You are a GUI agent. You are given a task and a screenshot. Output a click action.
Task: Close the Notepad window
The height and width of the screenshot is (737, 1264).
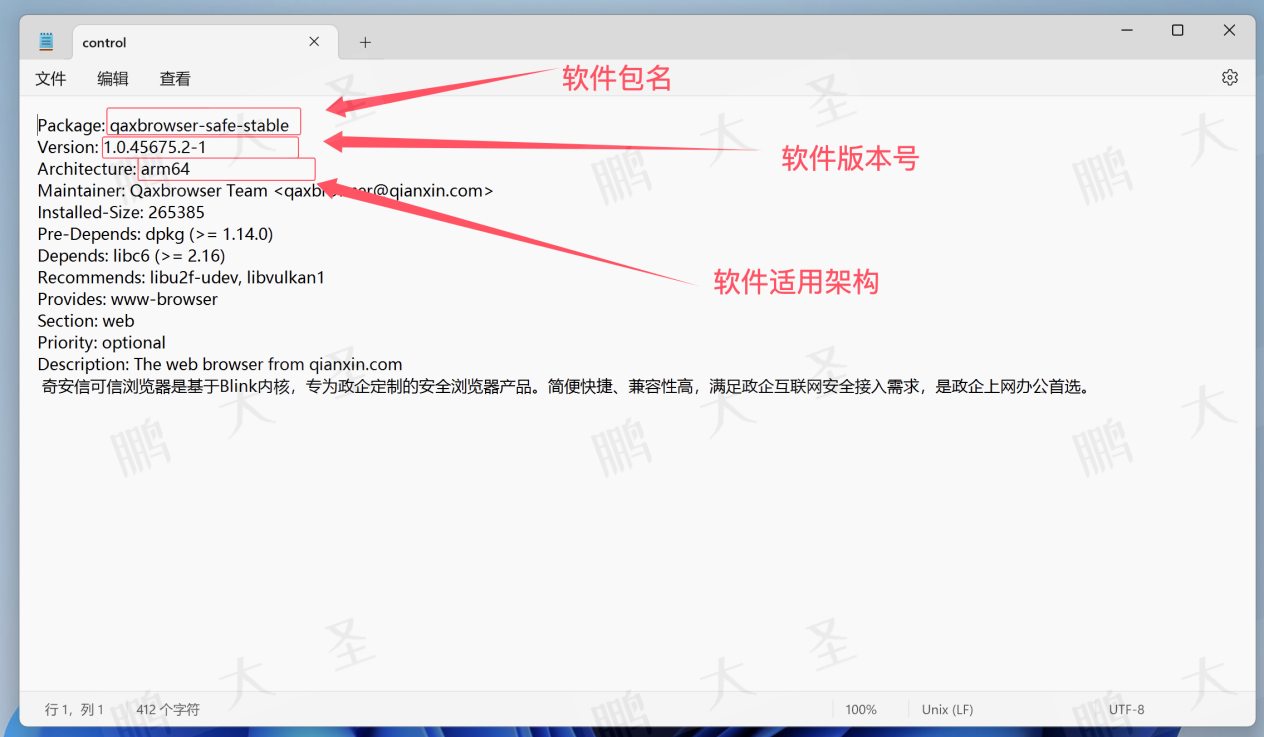click(1229, 31)
